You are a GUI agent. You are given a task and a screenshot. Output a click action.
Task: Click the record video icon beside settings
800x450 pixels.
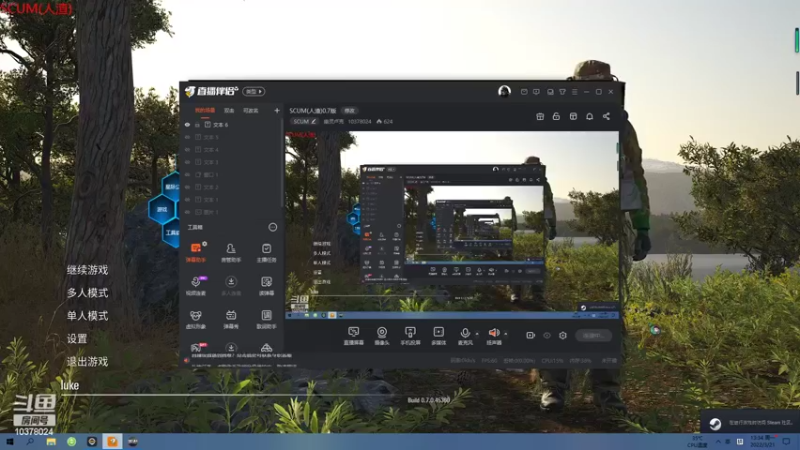(531, 335)
